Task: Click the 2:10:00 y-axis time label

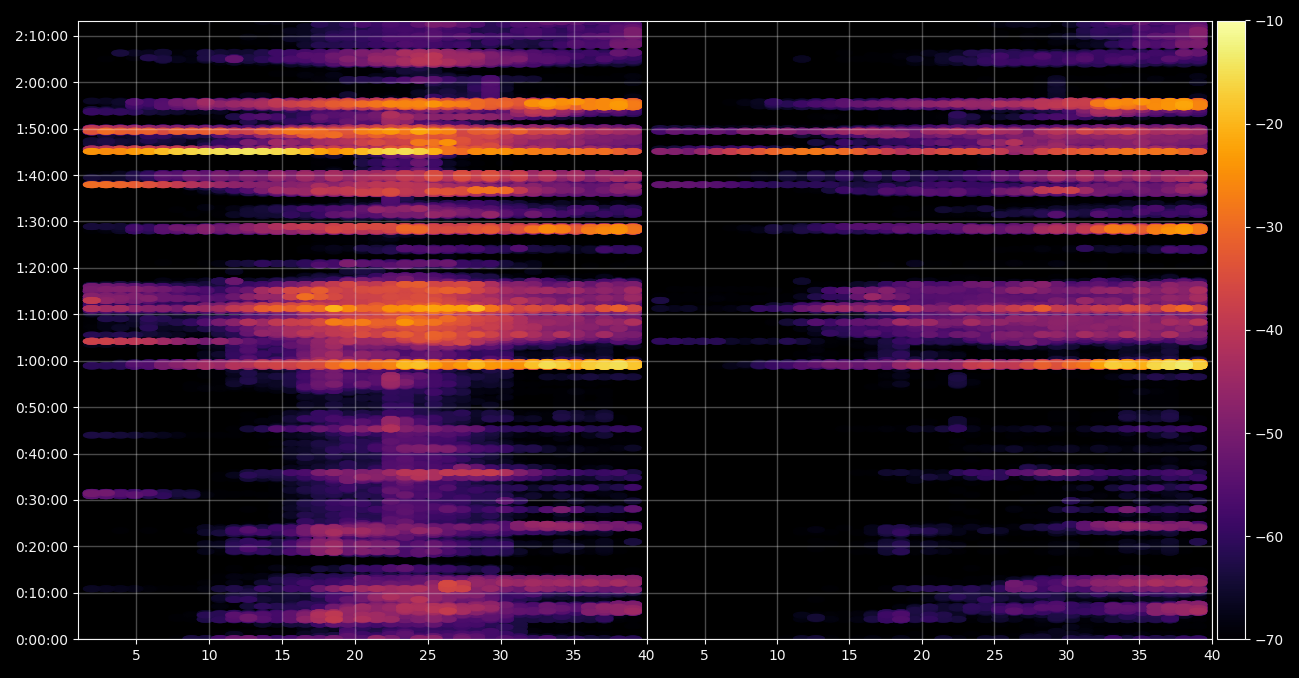Action: pos(43,36)
